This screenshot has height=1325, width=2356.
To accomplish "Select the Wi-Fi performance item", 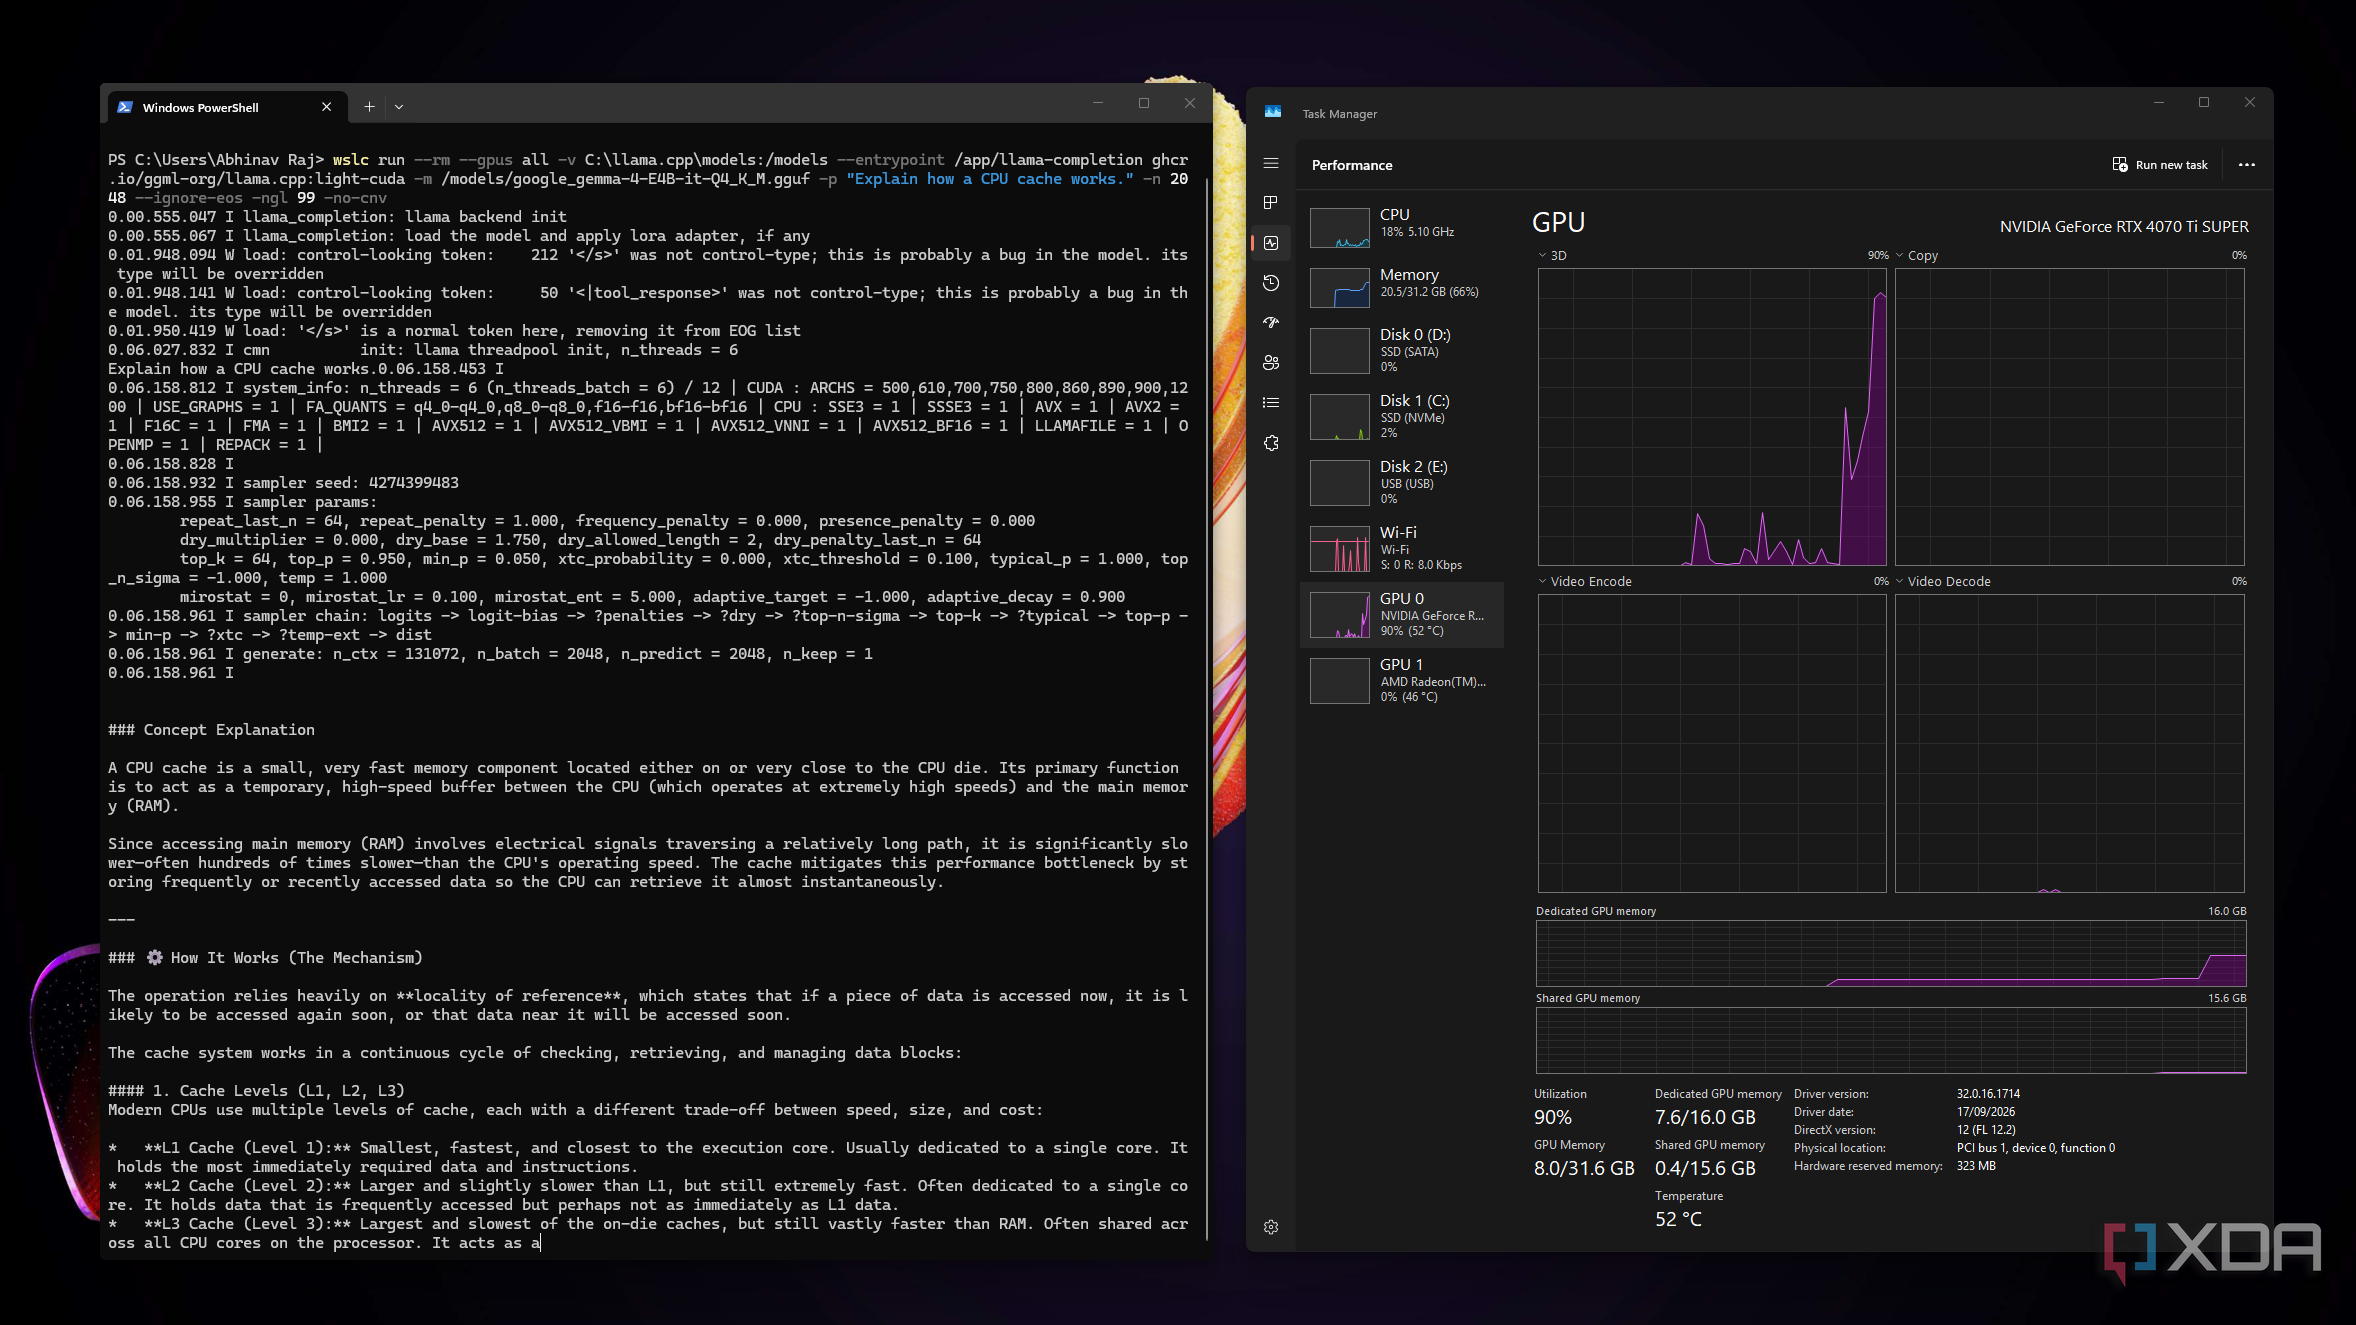I will point(1402,548).
